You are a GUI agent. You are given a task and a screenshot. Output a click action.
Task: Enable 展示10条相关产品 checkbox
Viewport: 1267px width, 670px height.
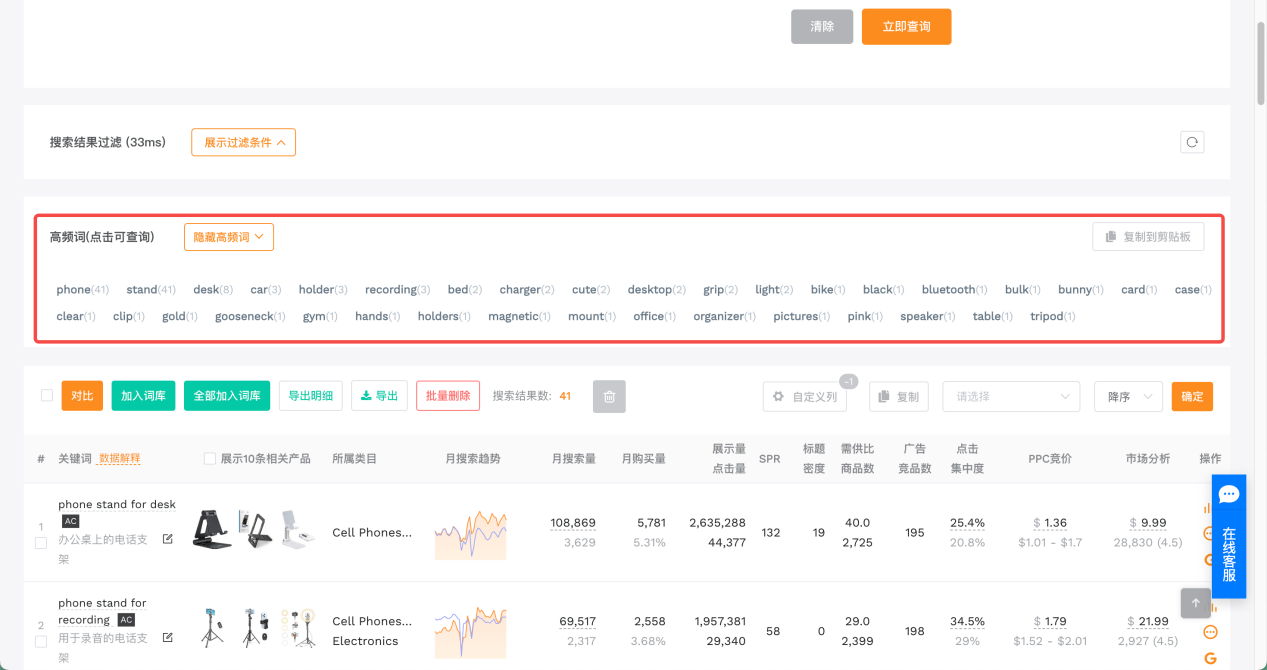209,459
